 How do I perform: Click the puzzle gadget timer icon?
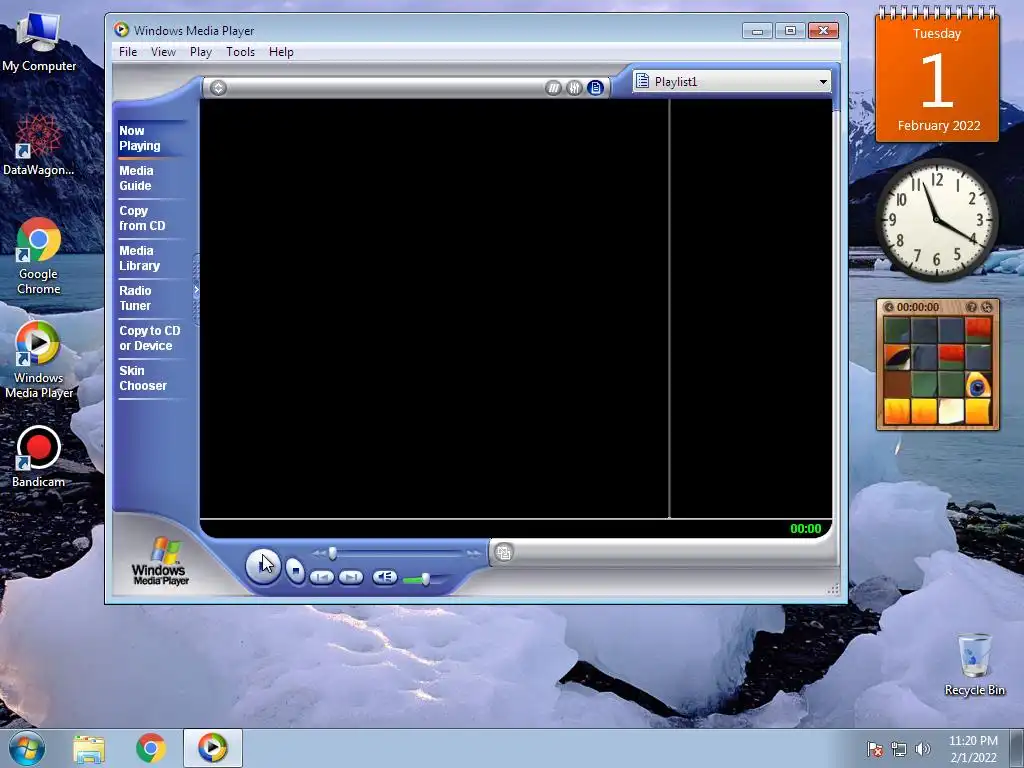888,307
